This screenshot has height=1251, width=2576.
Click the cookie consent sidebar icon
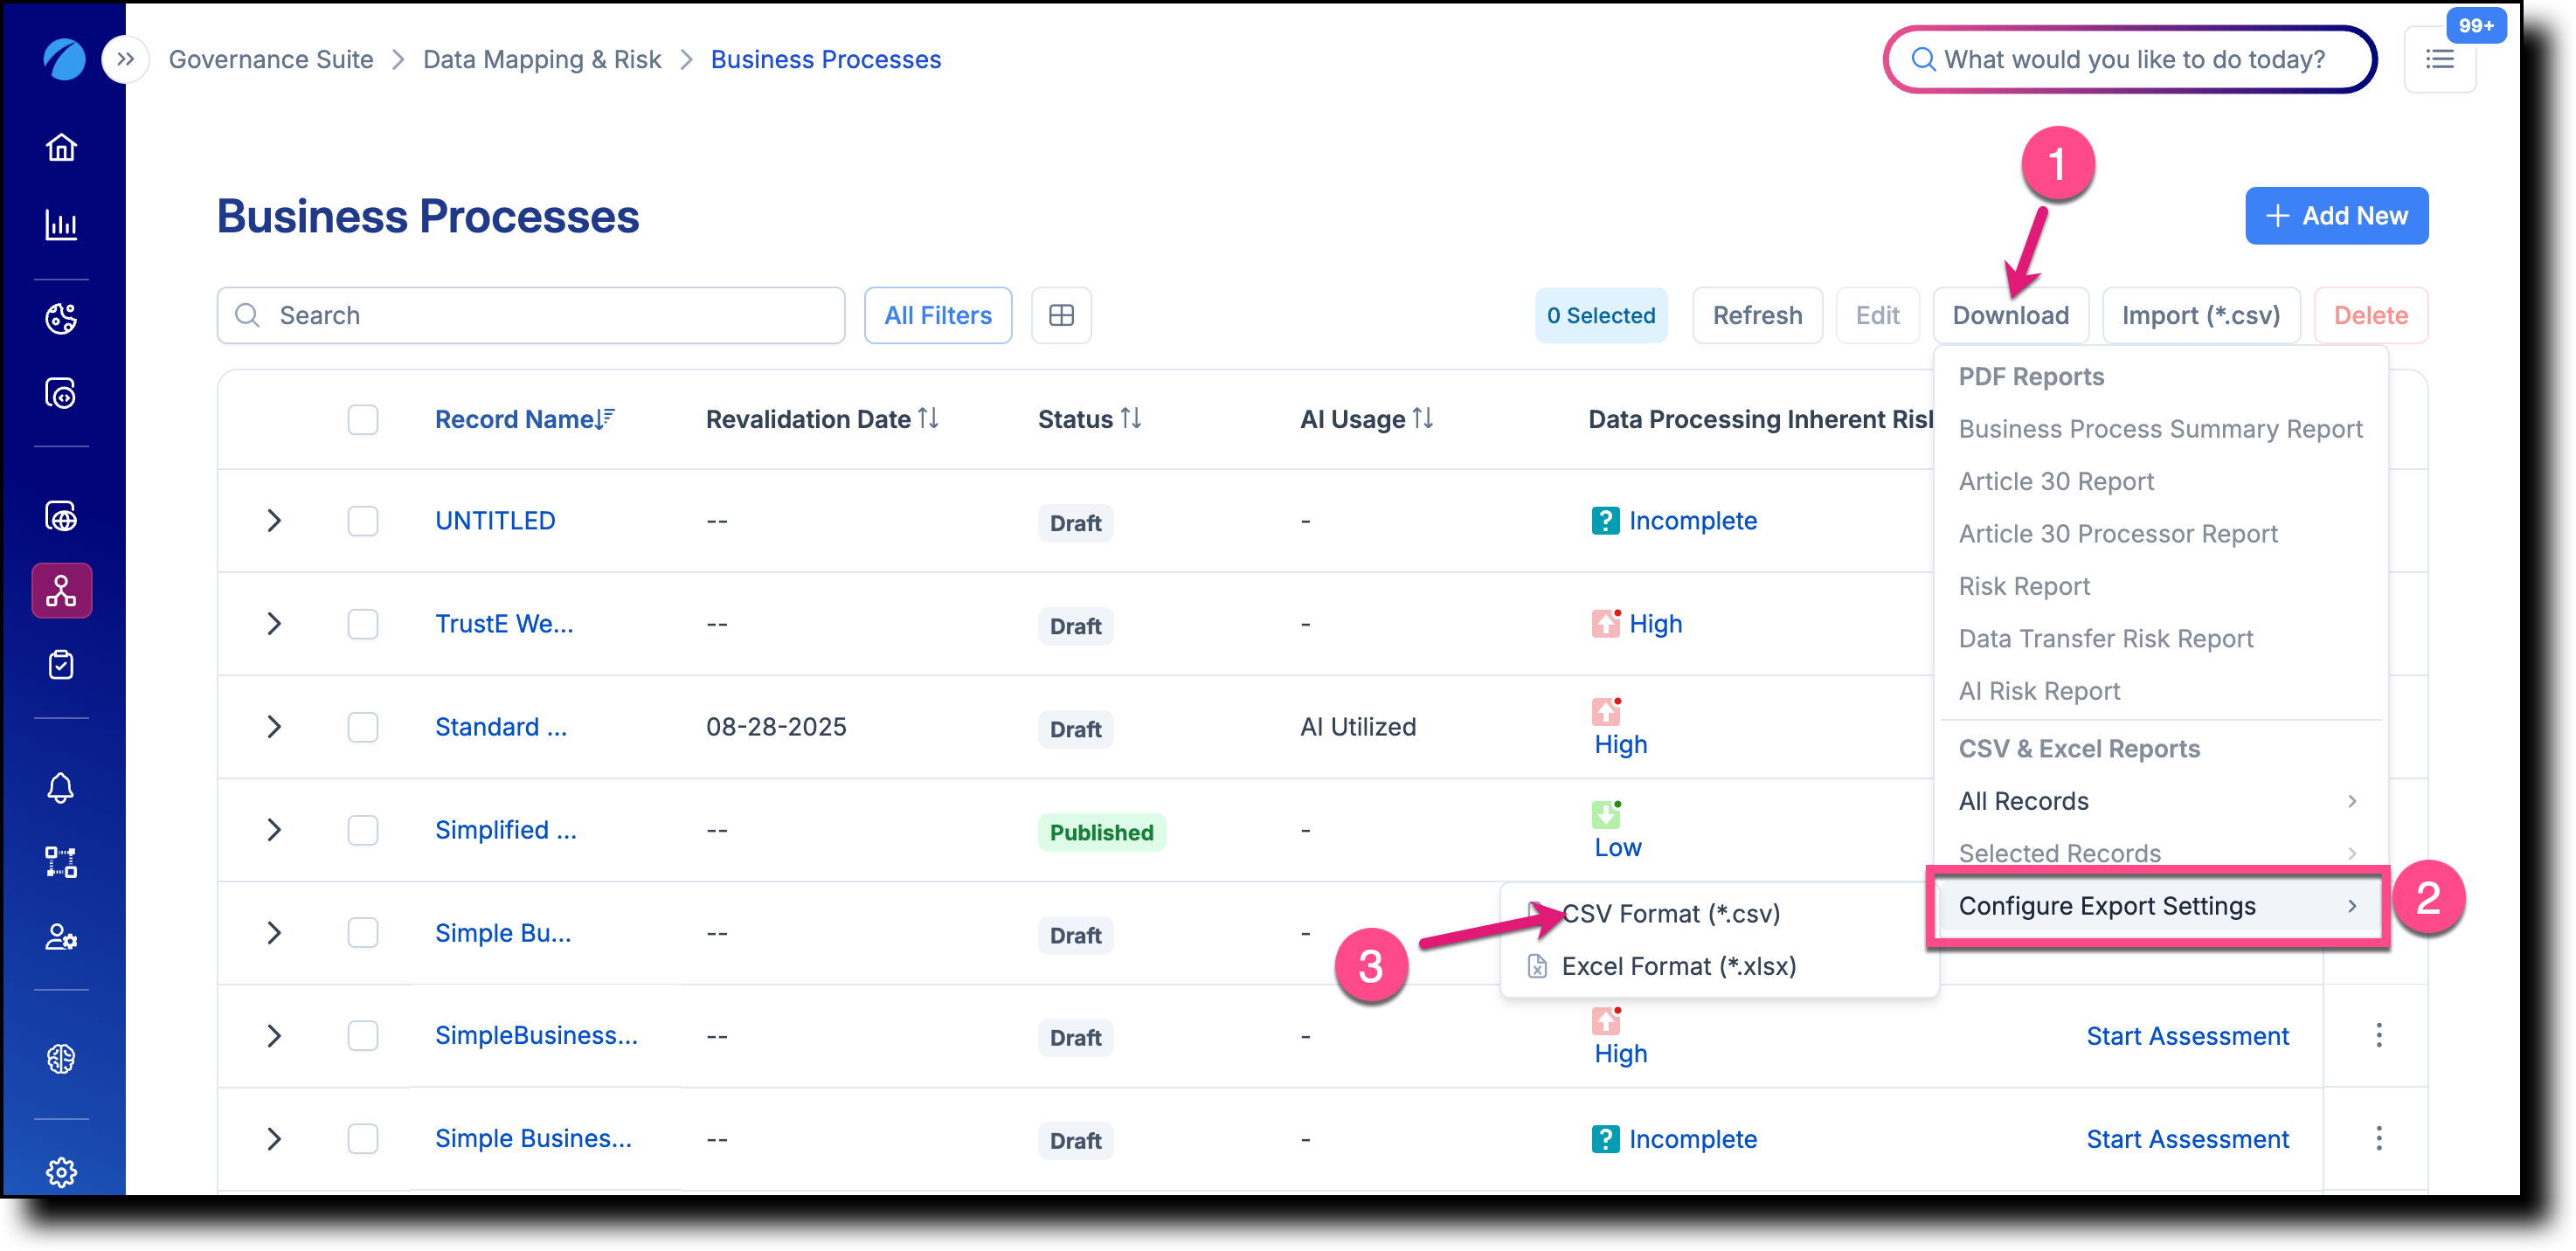pyautogui.click(x=61, y=318)
